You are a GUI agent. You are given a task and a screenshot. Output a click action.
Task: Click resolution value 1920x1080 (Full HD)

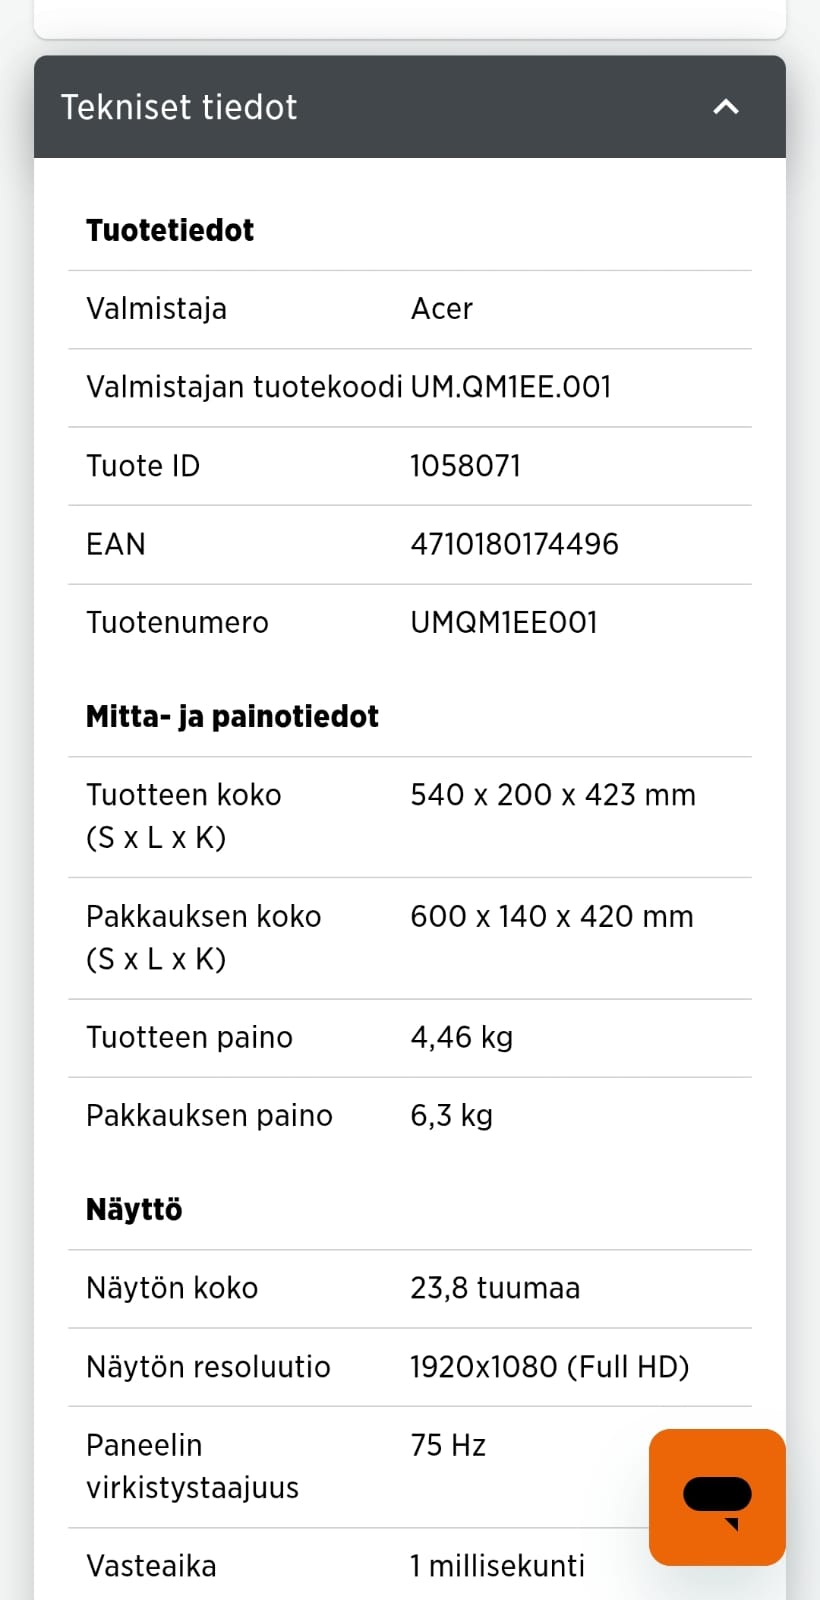pos(549,1367)
